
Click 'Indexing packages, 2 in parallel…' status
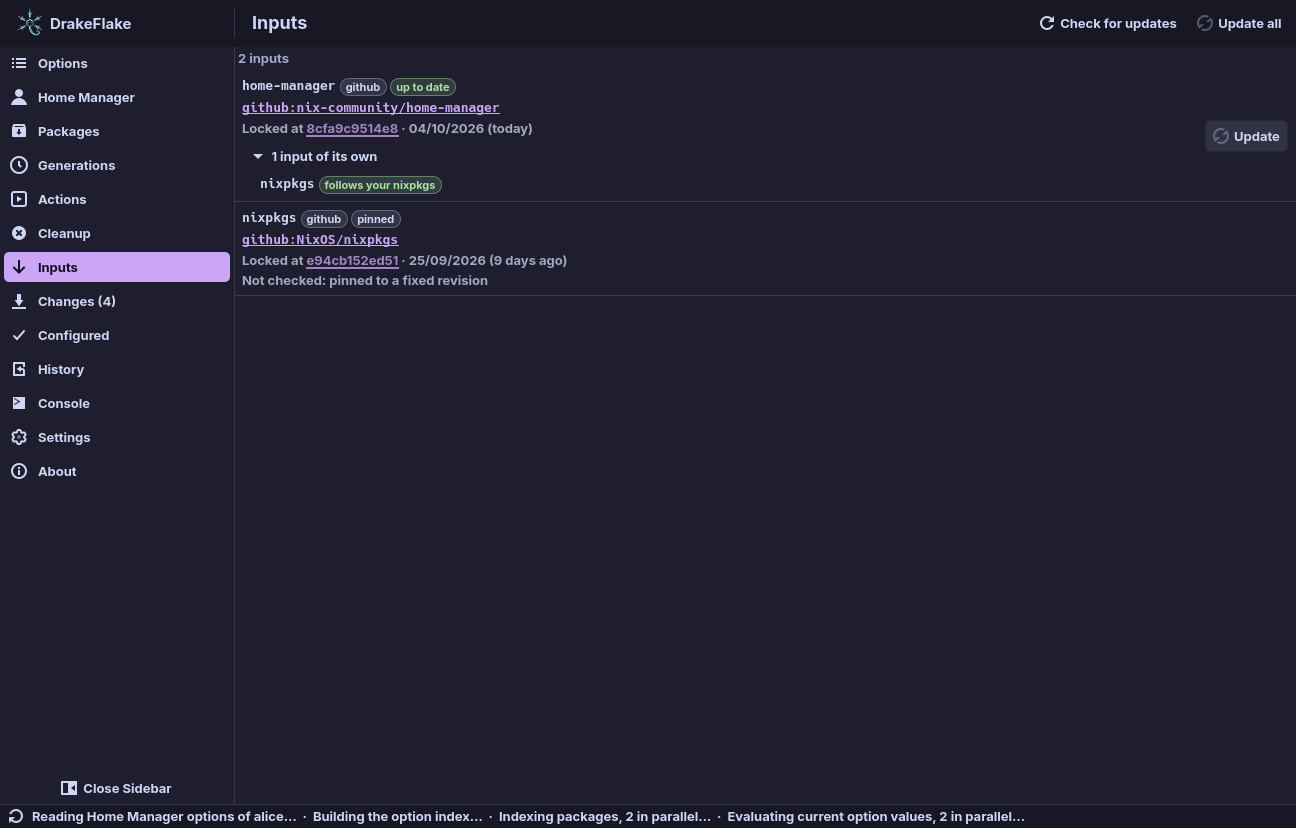[605, 816]
